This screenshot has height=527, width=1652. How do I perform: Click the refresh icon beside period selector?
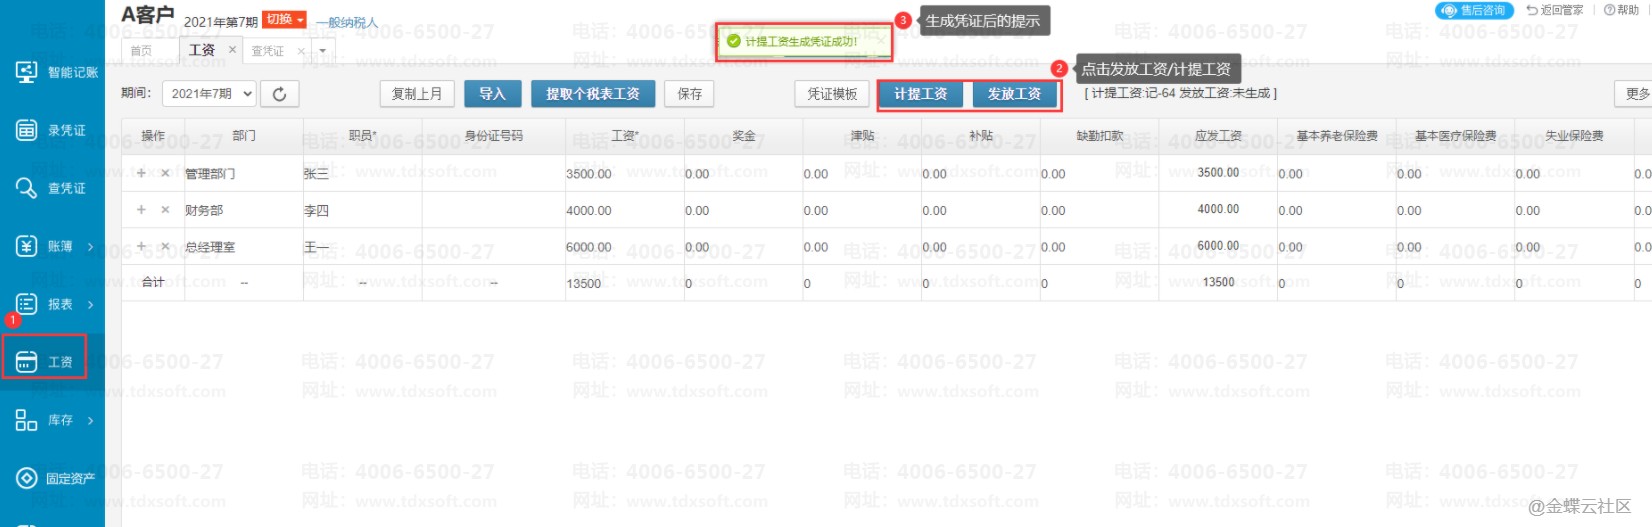(x=280, y=94)
